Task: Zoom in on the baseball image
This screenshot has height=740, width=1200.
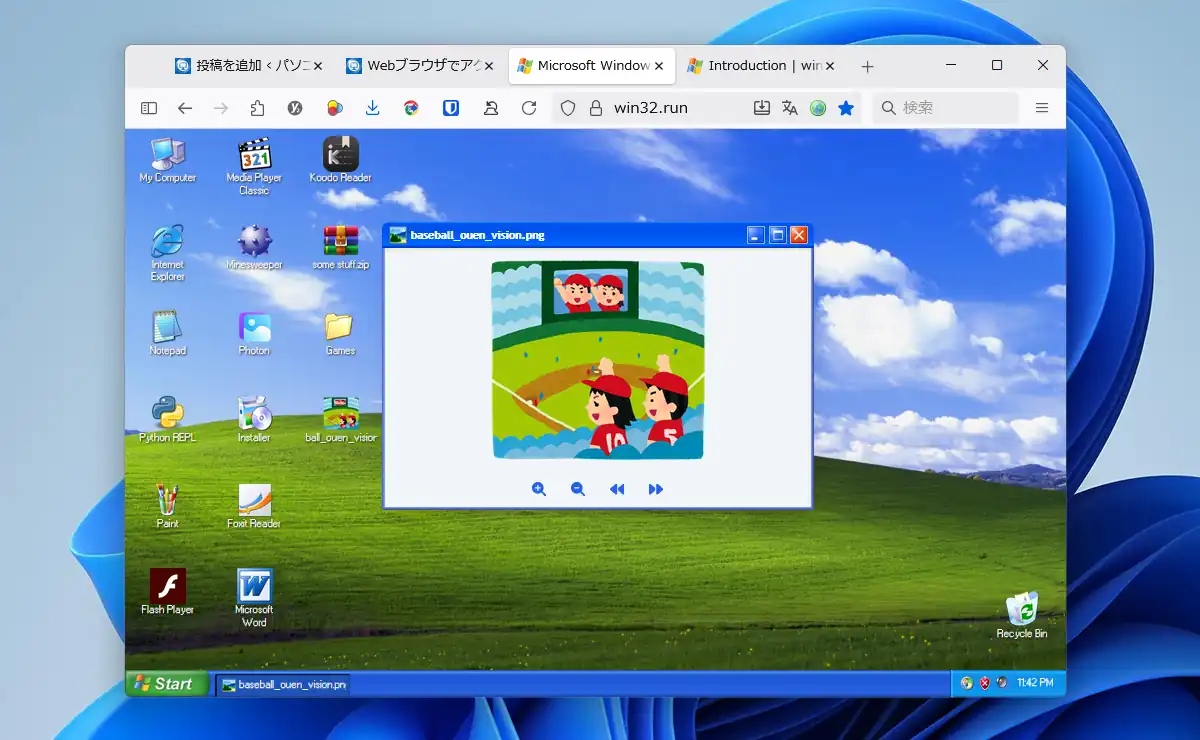Action: (539, 489)
